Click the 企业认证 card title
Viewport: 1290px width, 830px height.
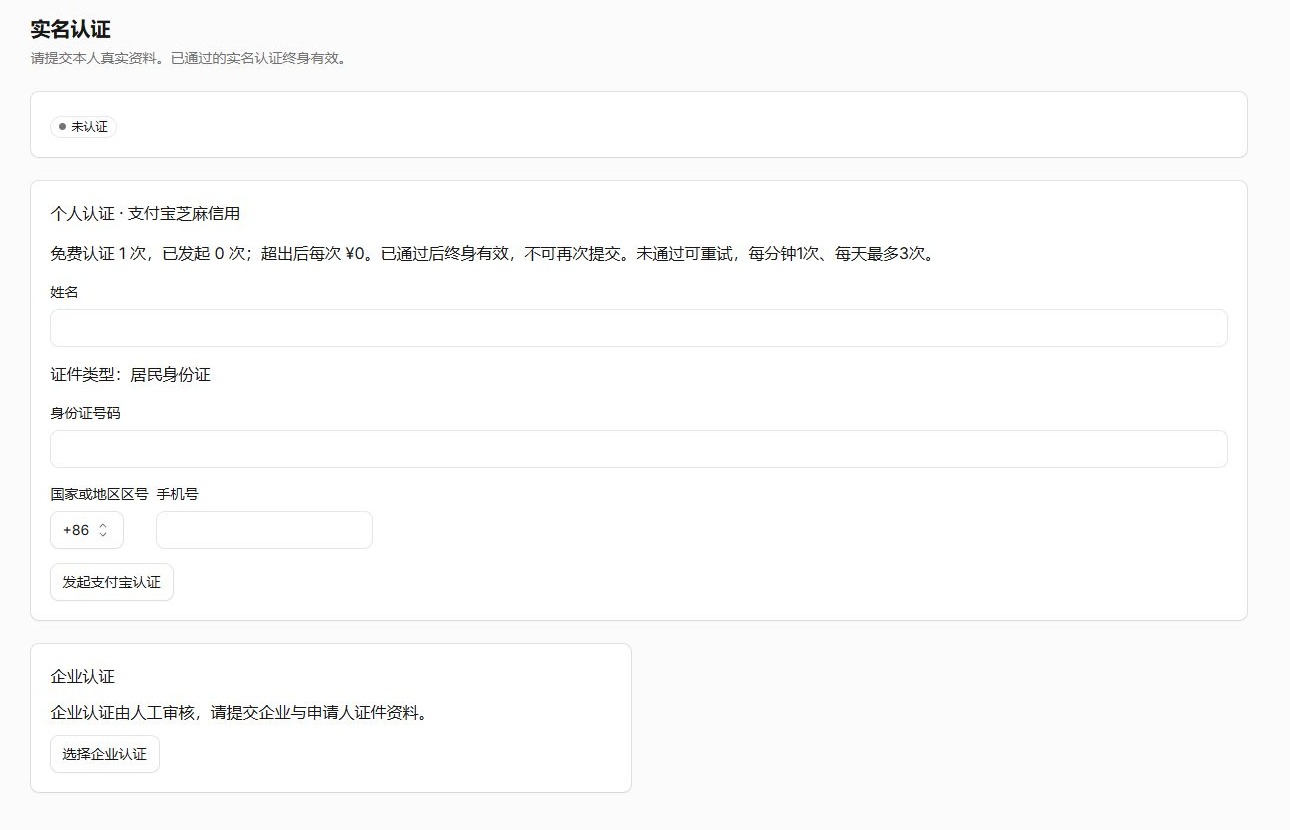pos(83,677)
